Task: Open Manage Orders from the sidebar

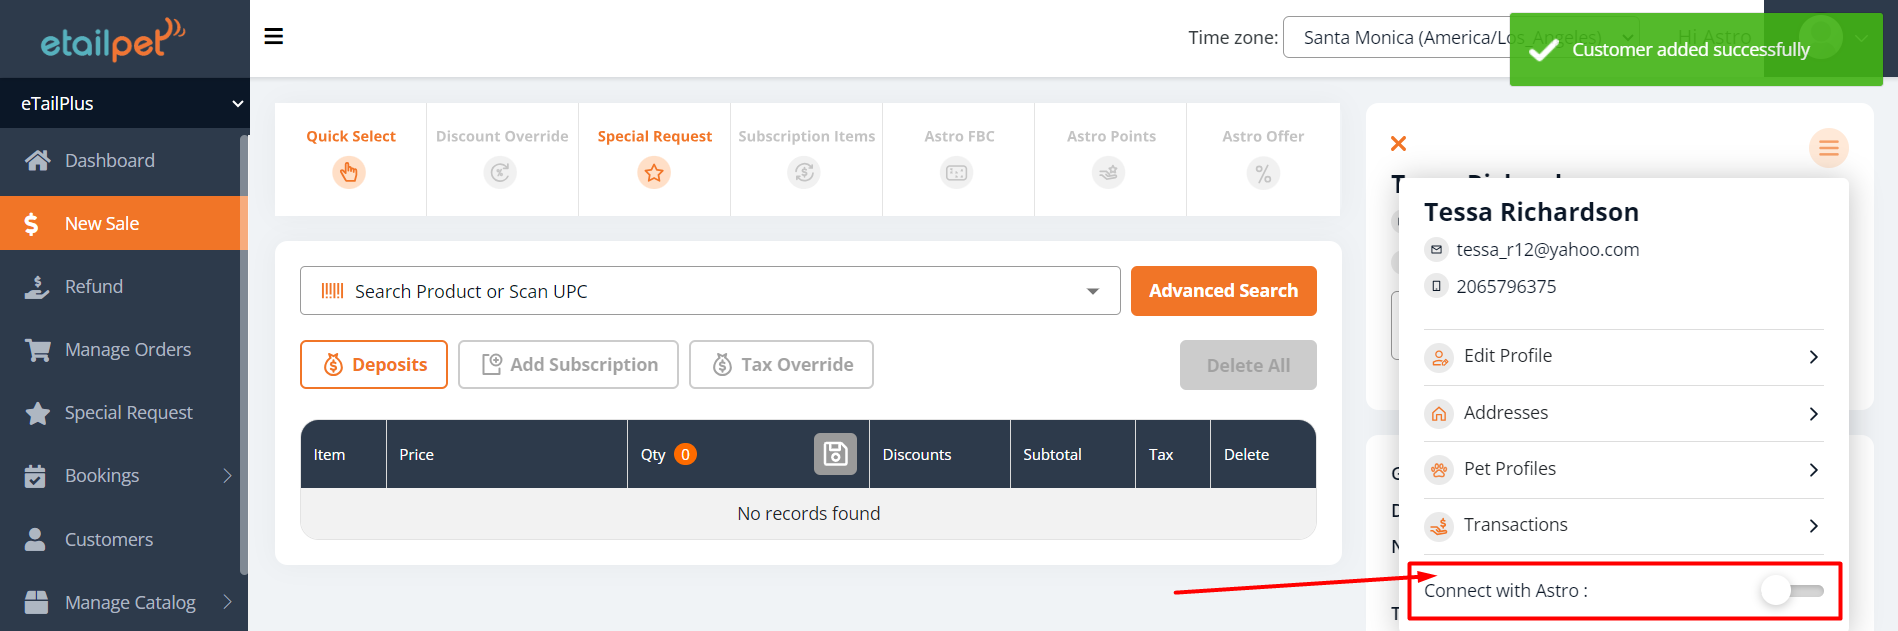Action: [127, 350]
